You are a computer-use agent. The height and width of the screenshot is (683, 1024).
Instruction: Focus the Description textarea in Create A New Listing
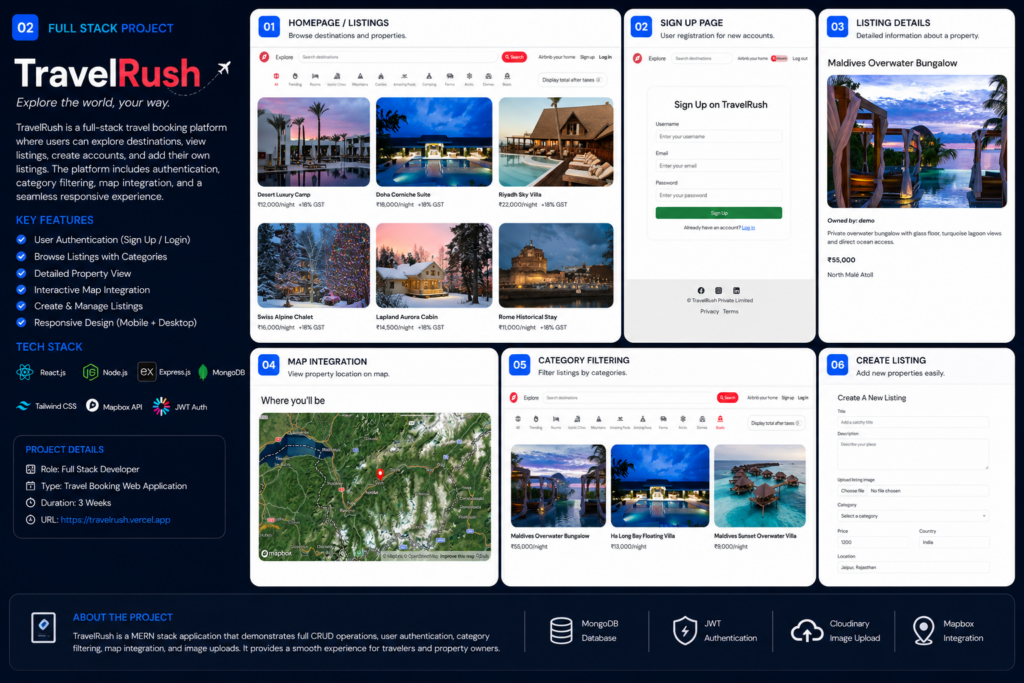point(913,454)
